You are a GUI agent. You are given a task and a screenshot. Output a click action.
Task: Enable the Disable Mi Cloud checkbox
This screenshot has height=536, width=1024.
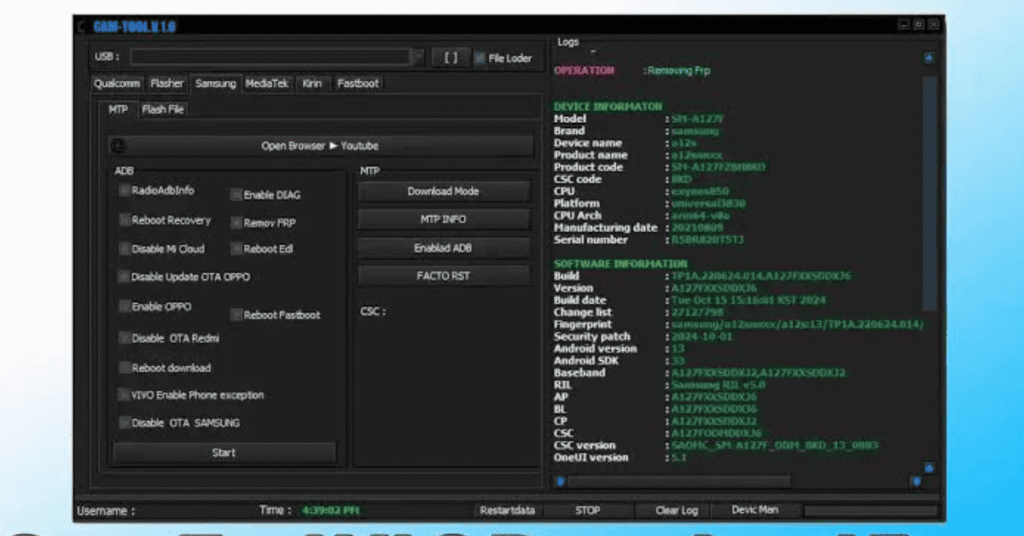click(x=124, y=249)
